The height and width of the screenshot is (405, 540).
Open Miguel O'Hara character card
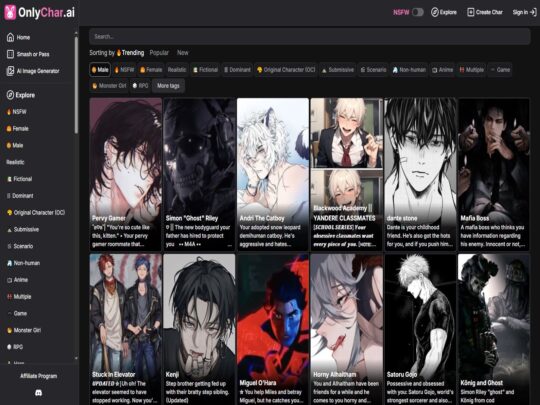click(273, 330)
